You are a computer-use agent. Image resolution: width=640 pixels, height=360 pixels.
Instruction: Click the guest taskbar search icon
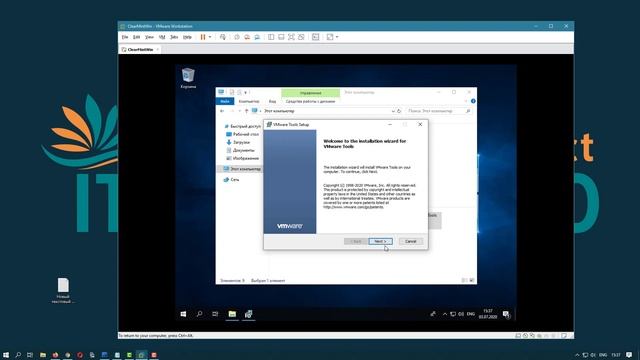point(199,314)
